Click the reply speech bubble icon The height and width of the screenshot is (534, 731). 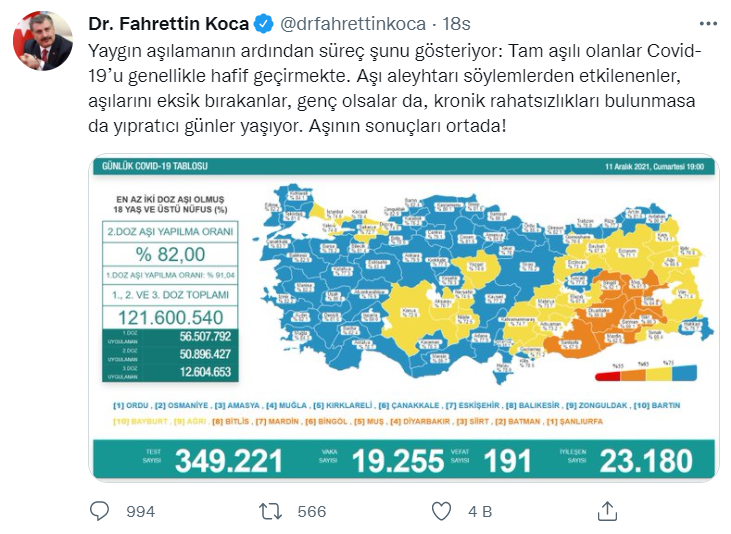tap(99, 511)
